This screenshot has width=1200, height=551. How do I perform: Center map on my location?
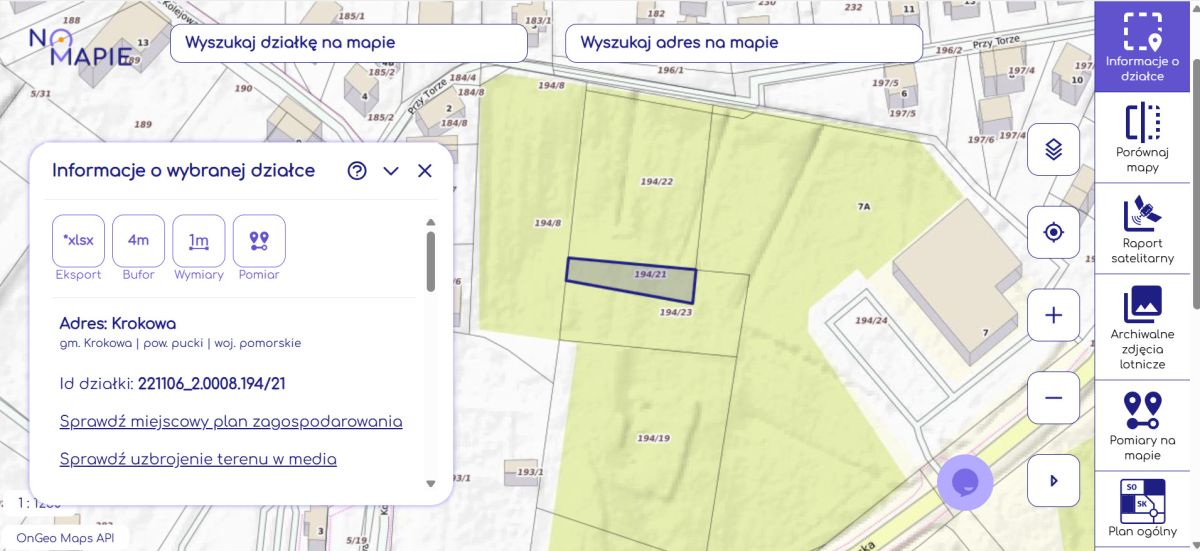[1053, 233]
